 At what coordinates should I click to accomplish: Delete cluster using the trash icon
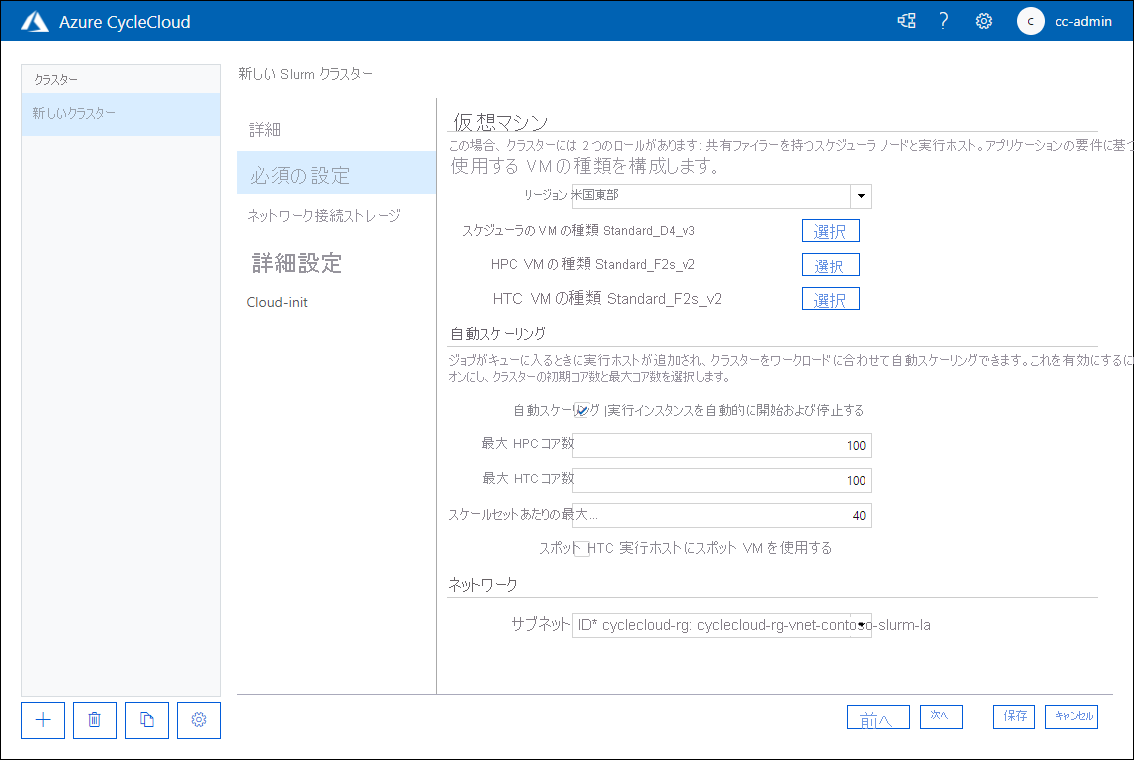point(94,720)
